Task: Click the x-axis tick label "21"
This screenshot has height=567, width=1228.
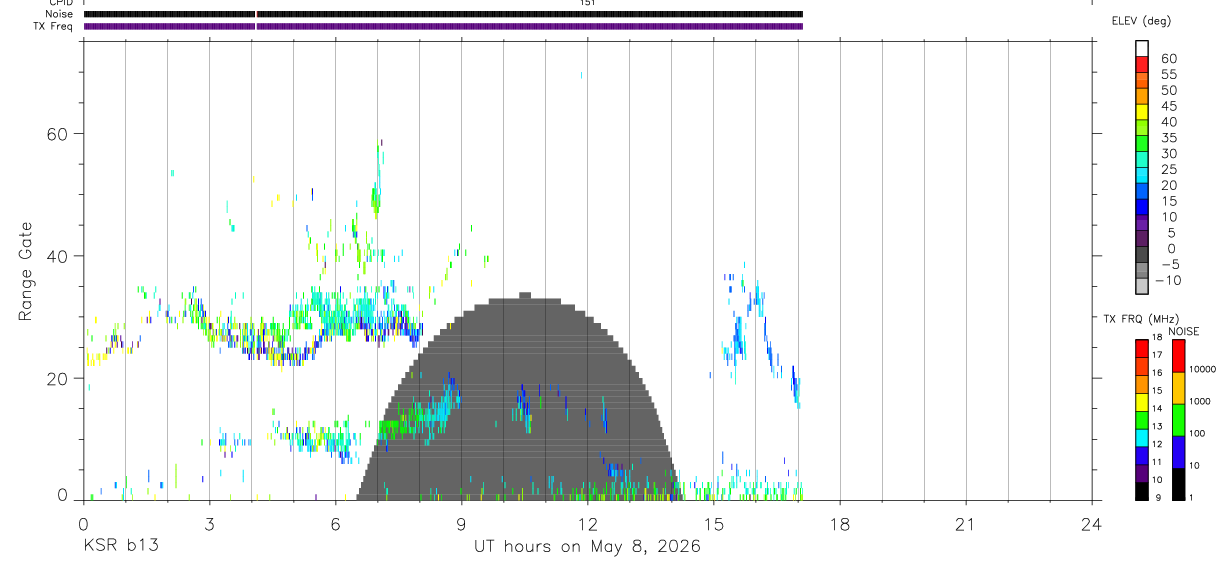Action: click(x=965, y=523)
